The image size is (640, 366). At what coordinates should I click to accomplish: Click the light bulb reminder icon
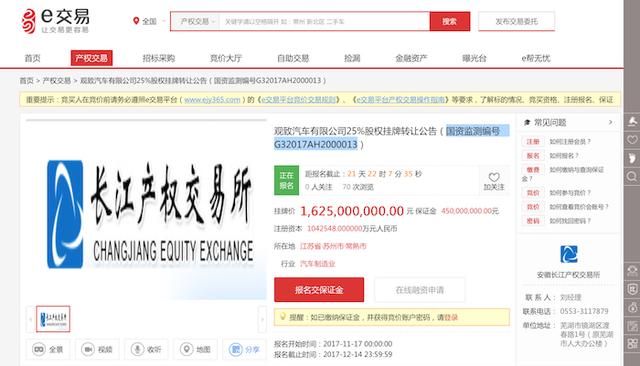tap(282, 317)
